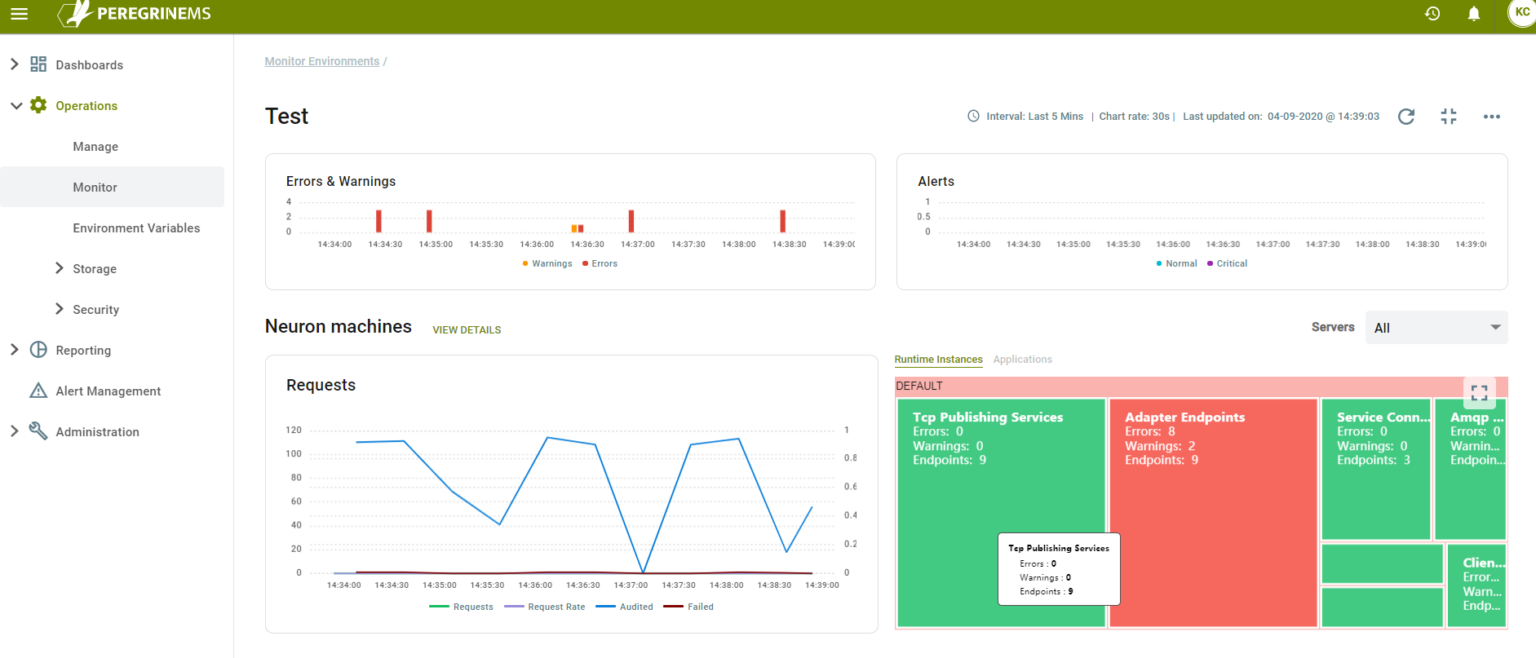Select the Manage menu item
The width and height of the screenshot is (1536, 658).
[x=95, y=146]
